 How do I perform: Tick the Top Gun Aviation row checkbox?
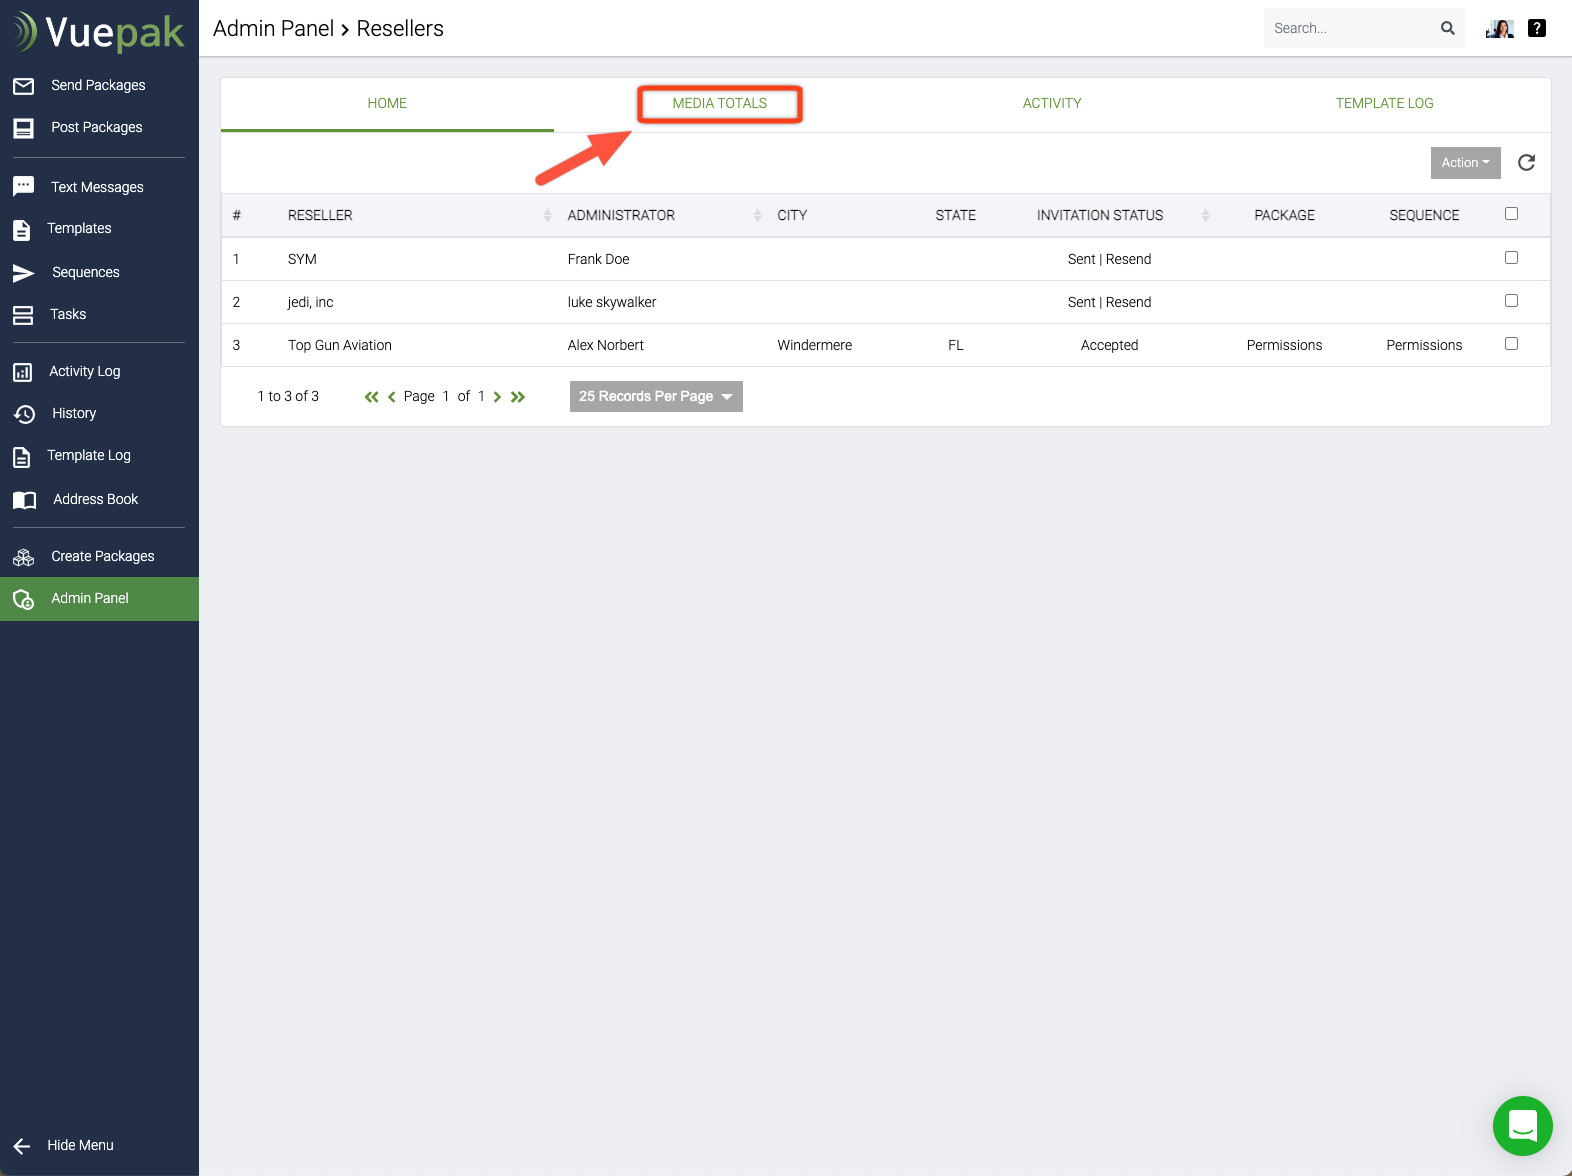pos(1511,344)
